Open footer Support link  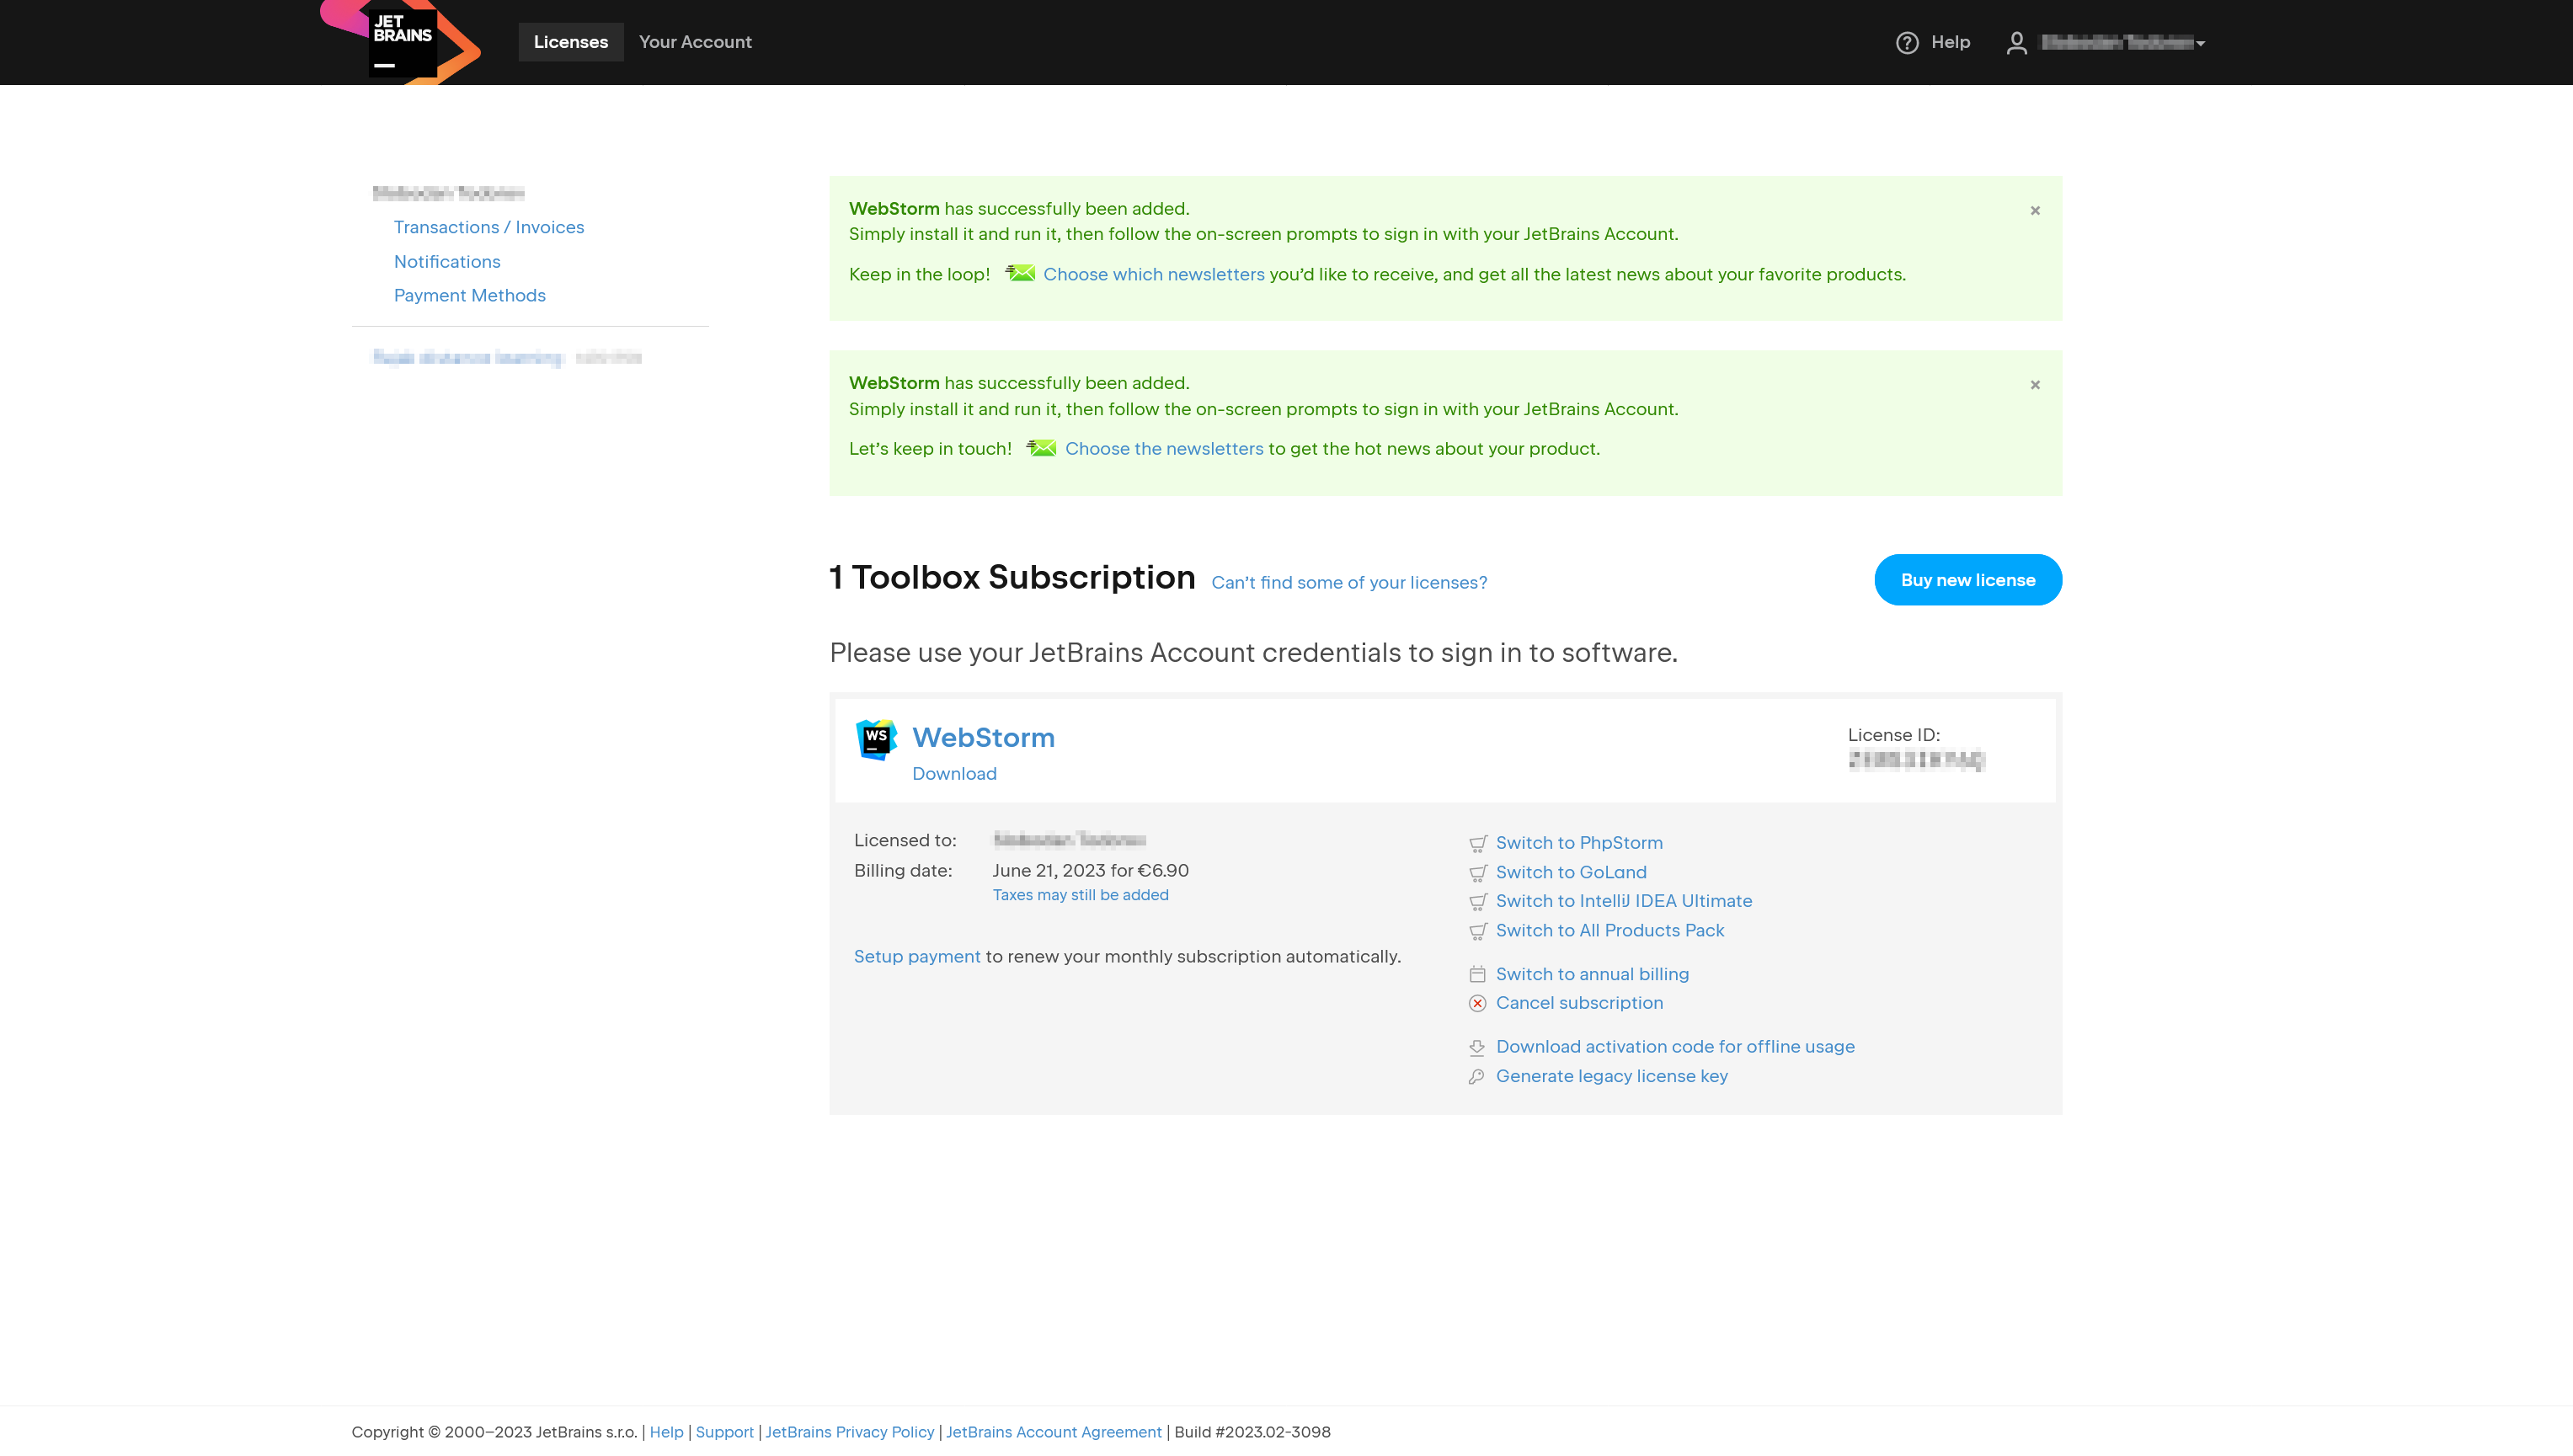pos(724,1433)
